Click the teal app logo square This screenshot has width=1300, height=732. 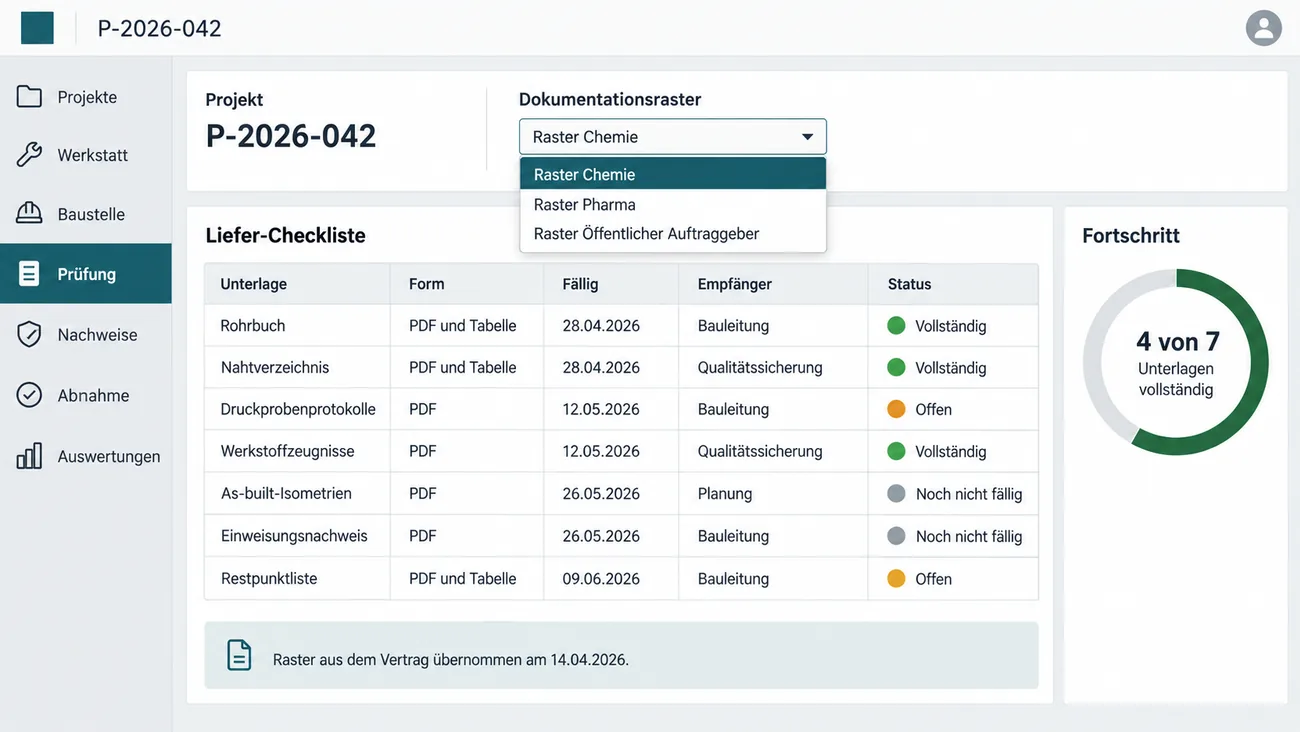(x=37, y=28)
